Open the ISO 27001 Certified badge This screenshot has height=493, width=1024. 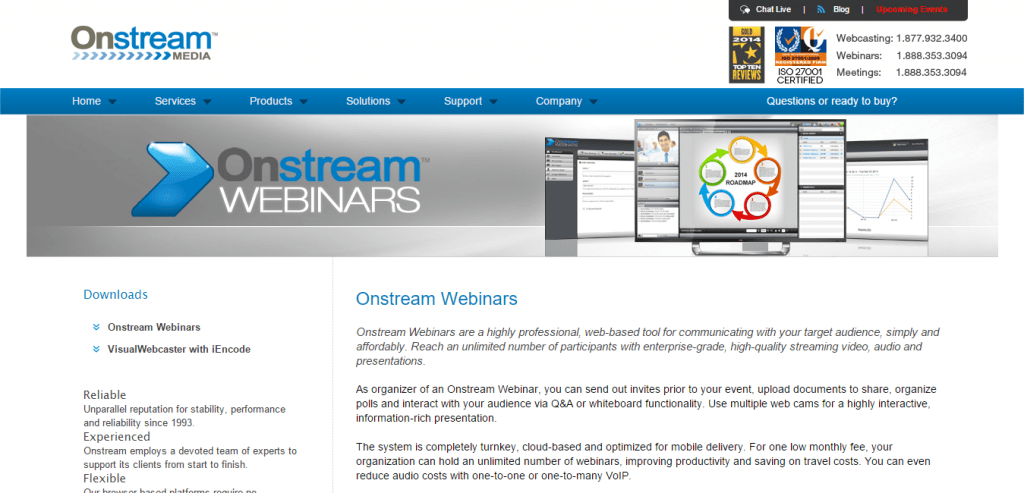(800, 55)
